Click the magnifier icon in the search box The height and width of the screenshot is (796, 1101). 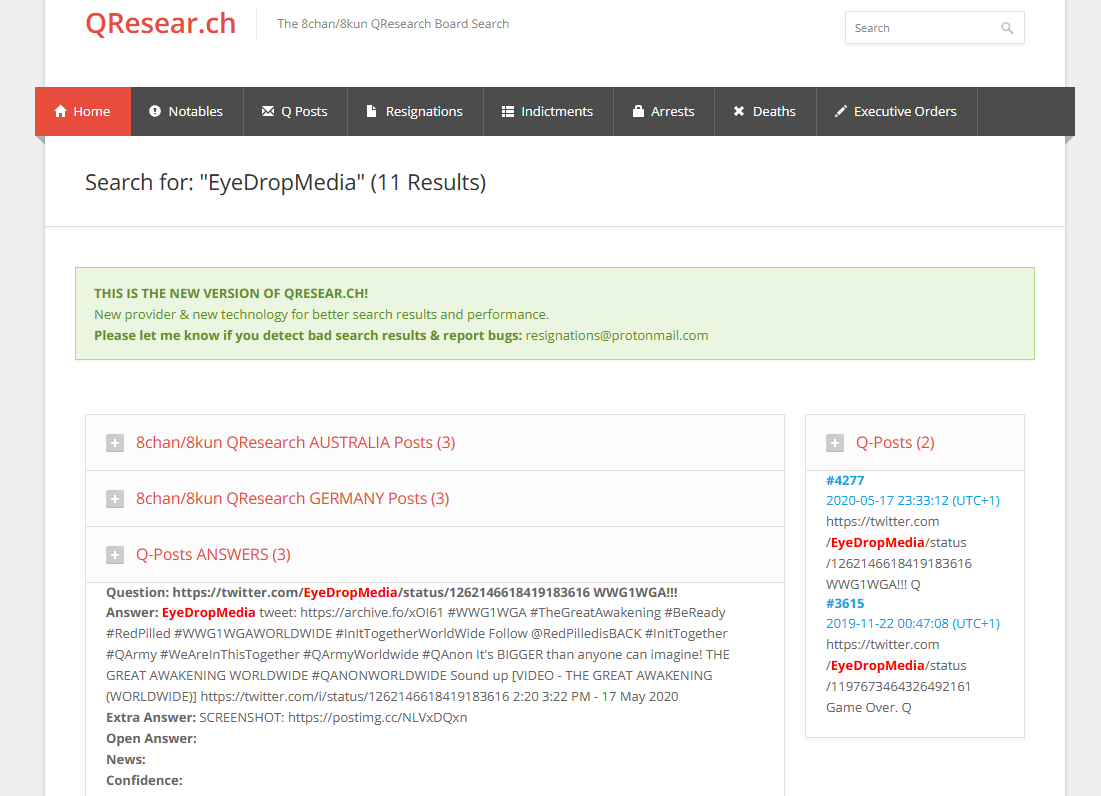[x=1007, y=28]
